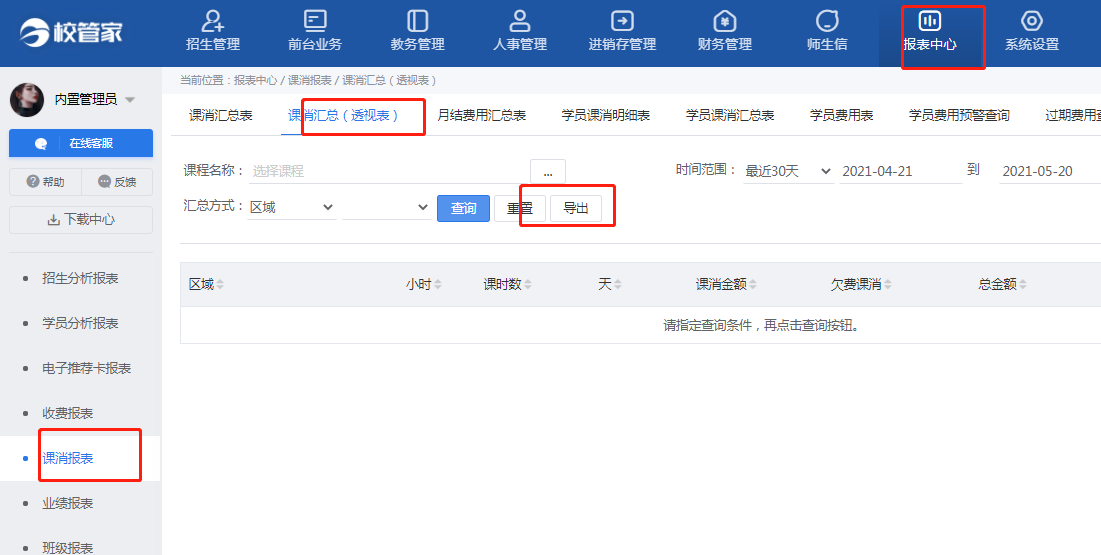Open 系统设置 top navigation module
This screenshot has height=555, width=1101.
click(x=1031, y=32)
